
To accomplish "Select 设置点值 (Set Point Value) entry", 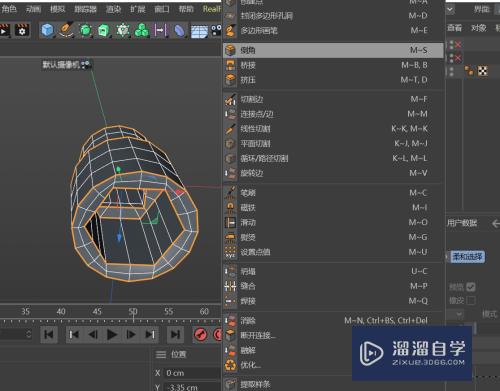I will coord(333,252).
